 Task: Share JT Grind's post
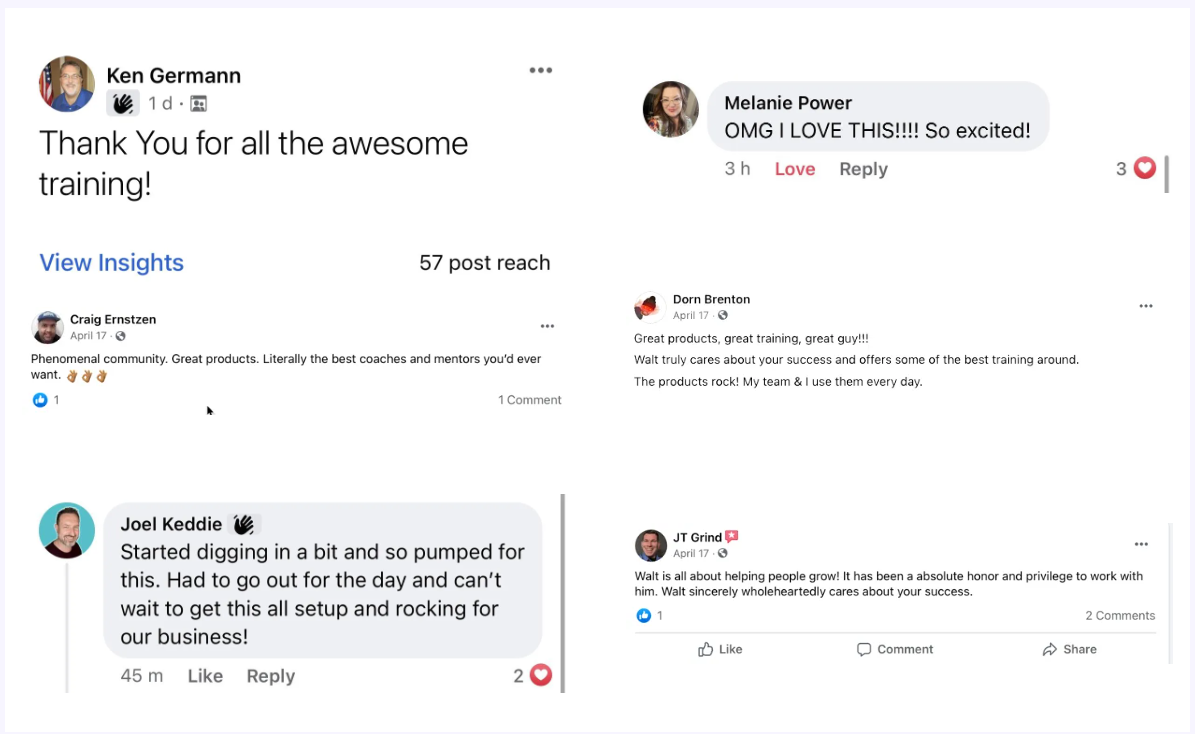click(1069, 649)
